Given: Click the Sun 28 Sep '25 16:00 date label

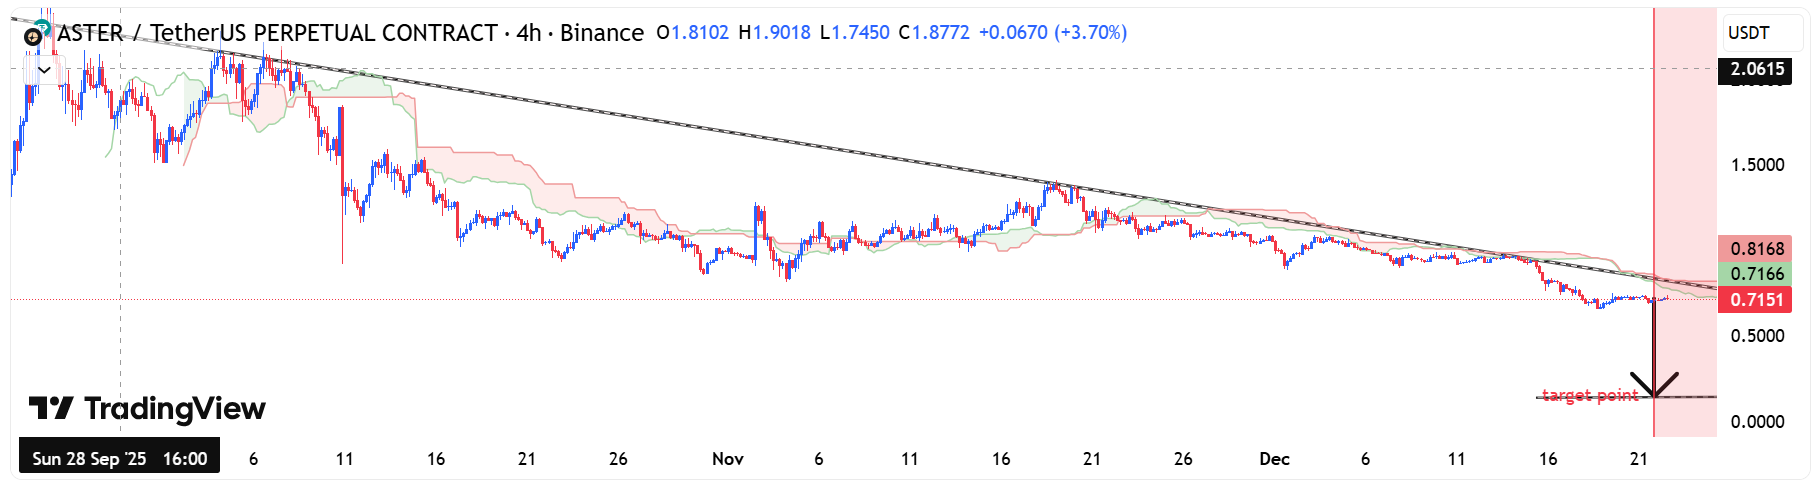Looking at the screenshot, I should 119,459.
